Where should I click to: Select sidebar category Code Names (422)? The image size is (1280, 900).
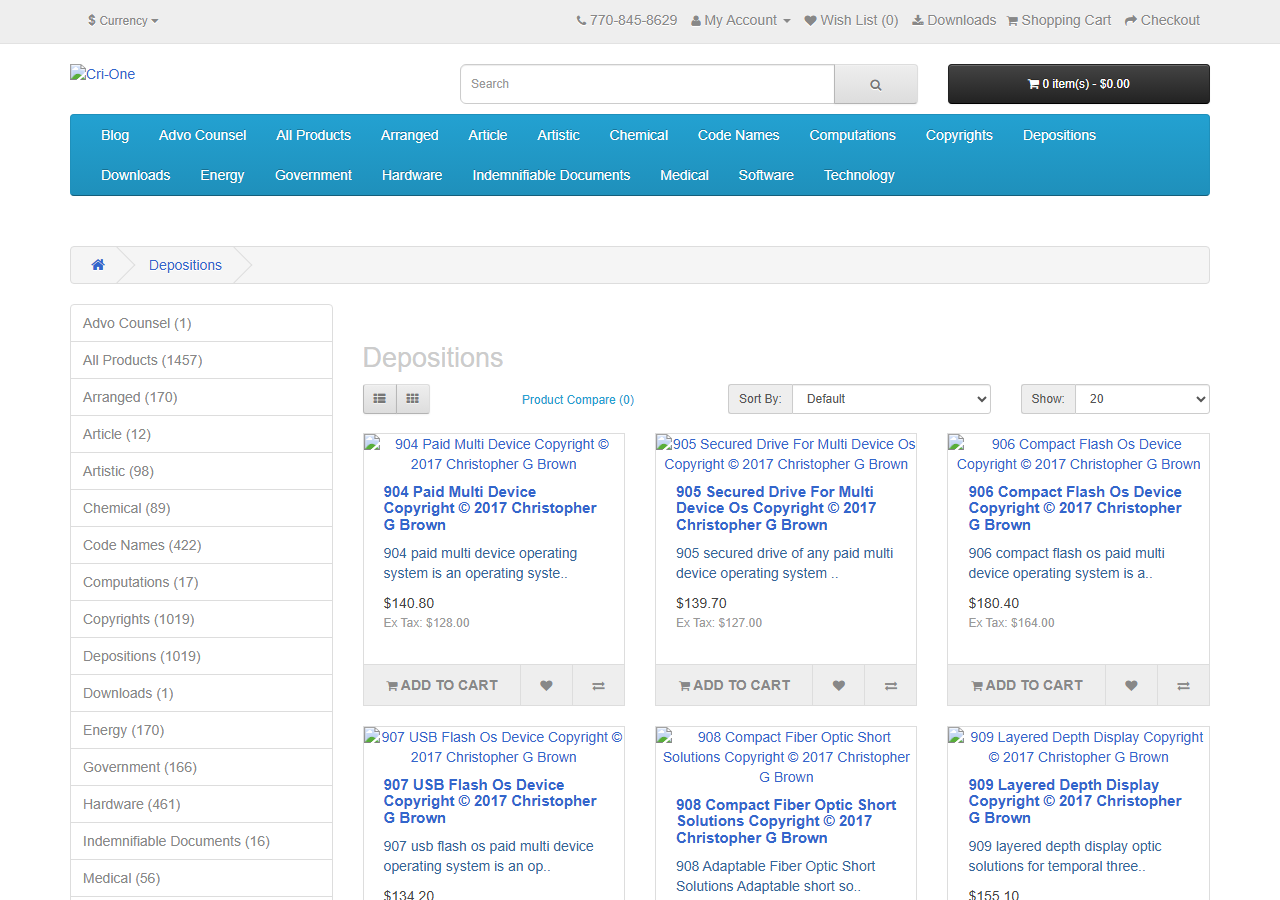(x=201, y=545)
